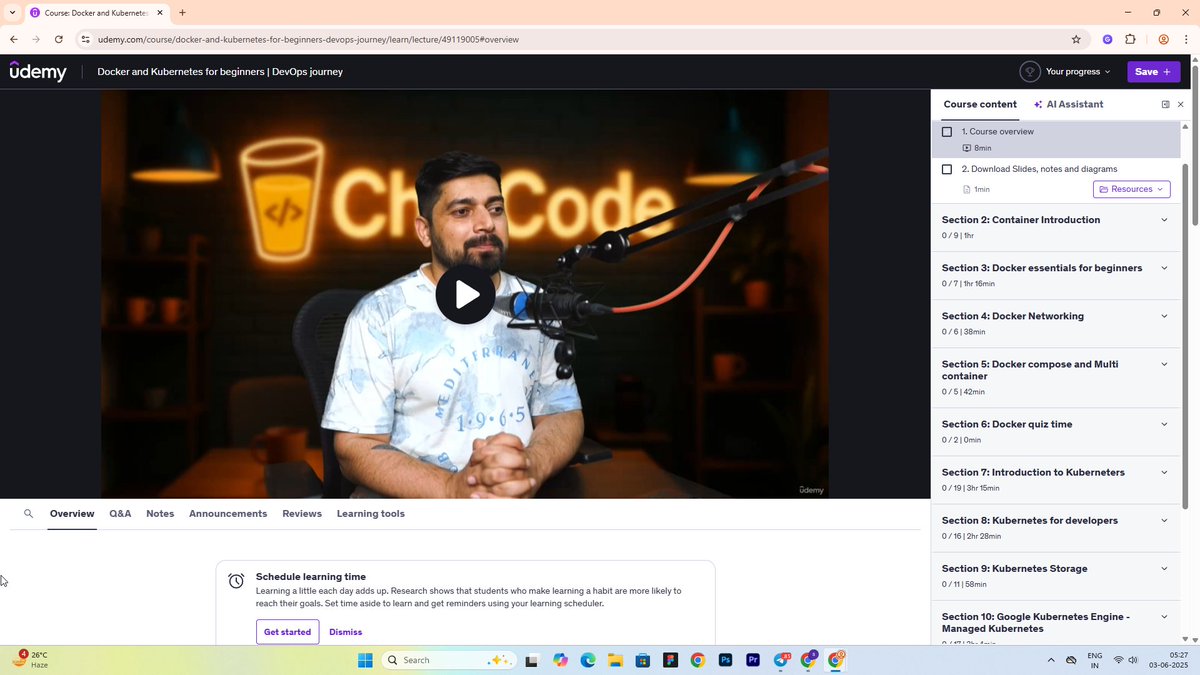Open Premiere Pro from the taskbar
The image size is (1200, 675).
pyautogui.click(x=753, y=660)
